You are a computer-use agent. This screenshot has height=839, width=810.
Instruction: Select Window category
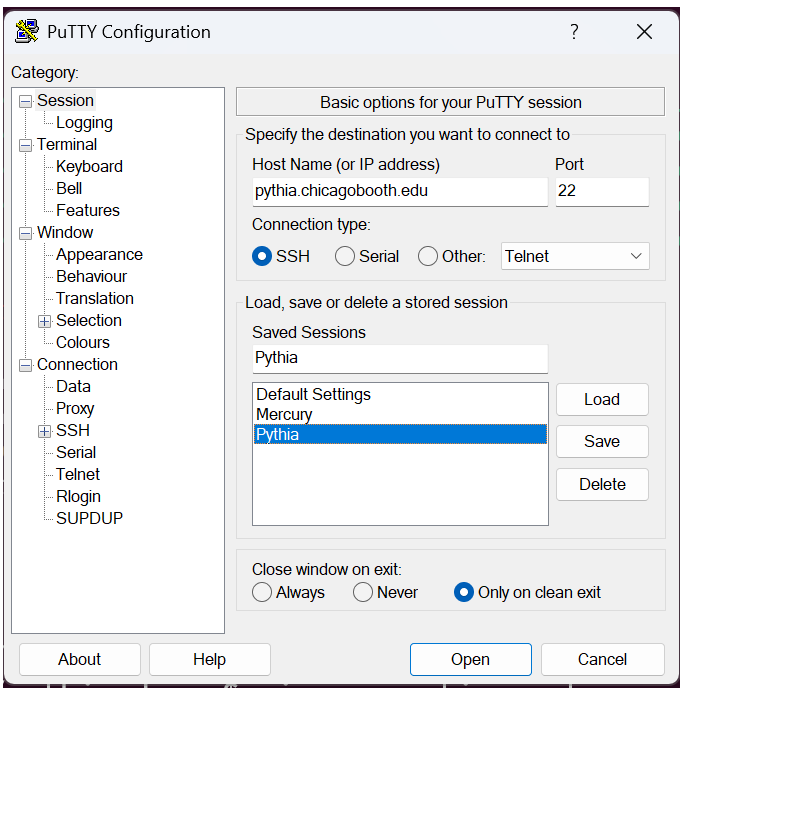click(65, 232)
